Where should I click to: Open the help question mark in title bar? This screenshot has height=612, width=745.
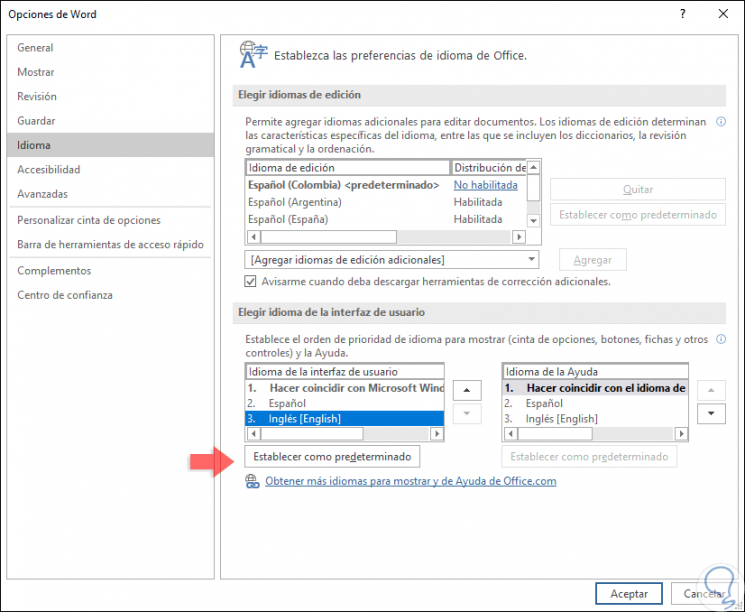(x=683, y=14)
